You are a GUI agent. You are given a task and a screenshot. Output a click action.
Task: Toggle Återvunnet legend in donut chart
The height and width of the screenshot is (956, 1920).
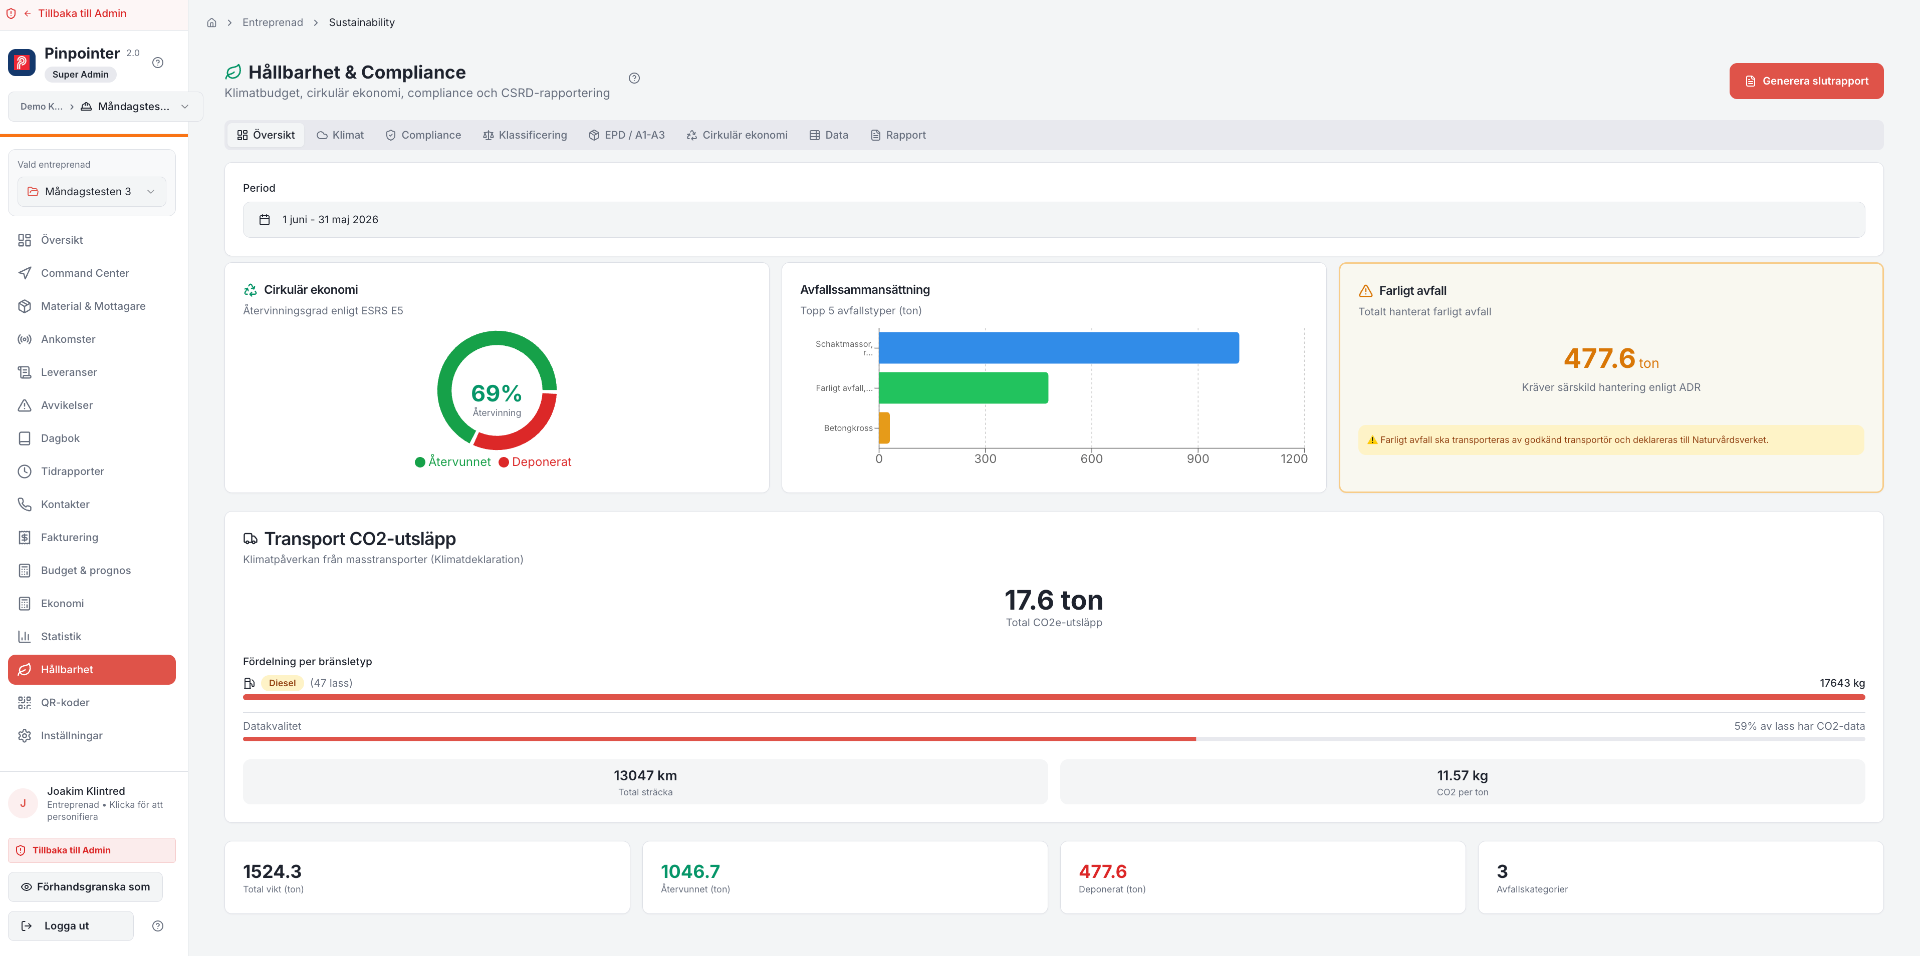click(x=453, y=462)
